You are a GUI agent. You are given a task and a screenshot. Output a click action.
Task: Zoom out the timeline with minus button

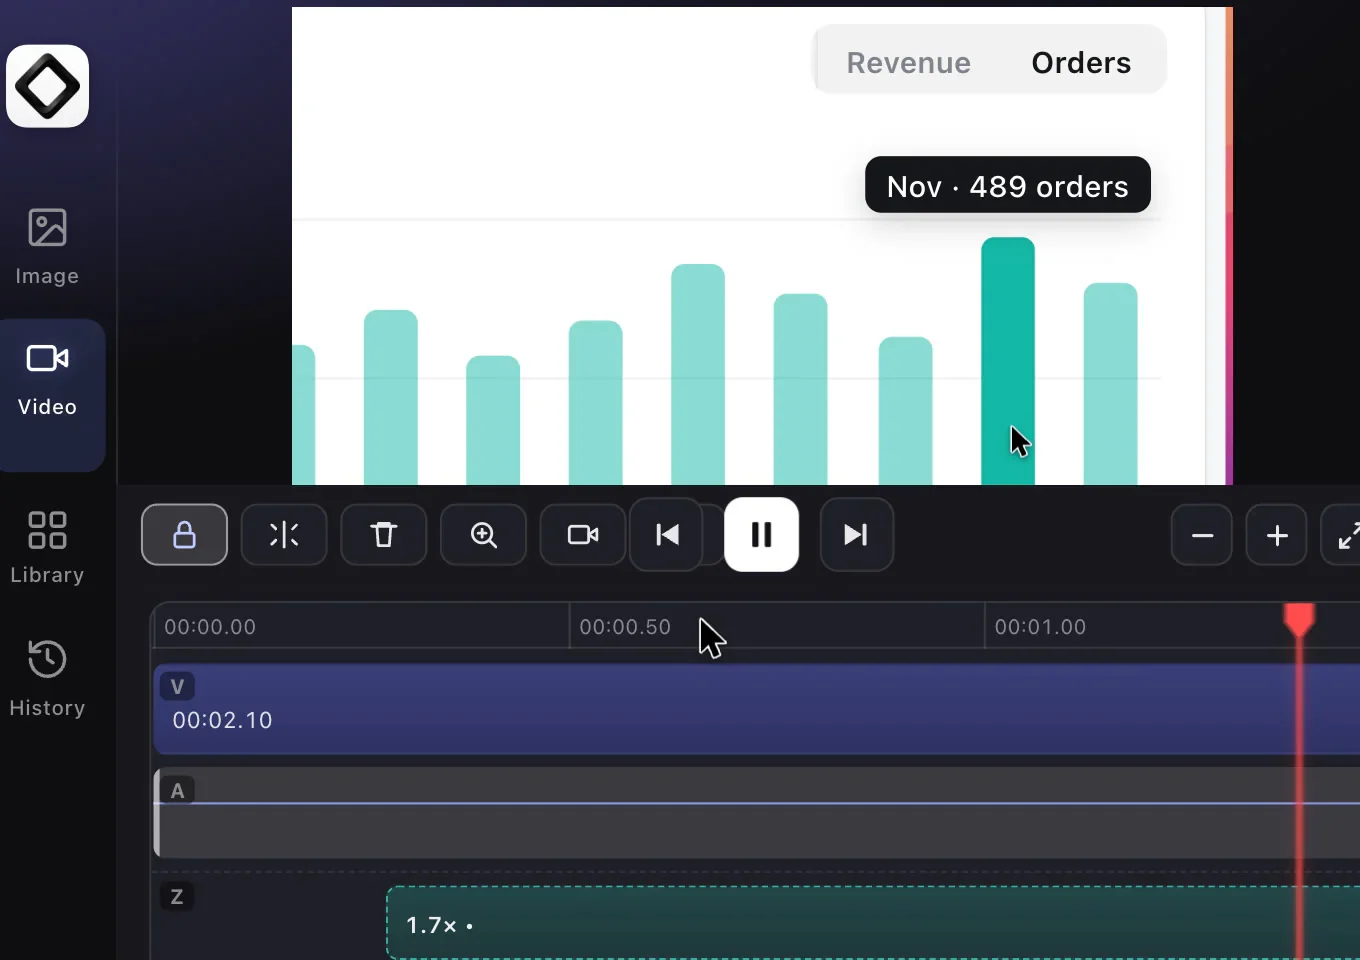pyautogui.click(x=1202, y=535)
